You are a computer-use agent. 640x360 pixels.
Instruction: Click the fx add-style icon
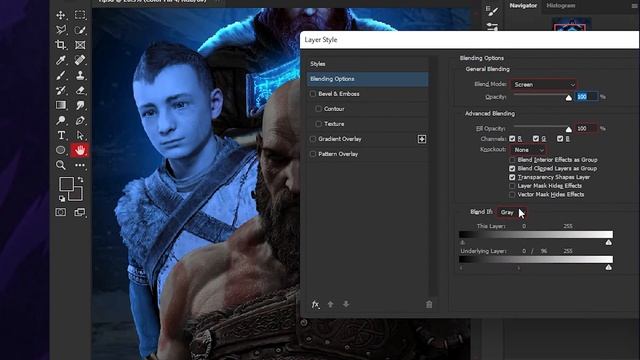316,304
